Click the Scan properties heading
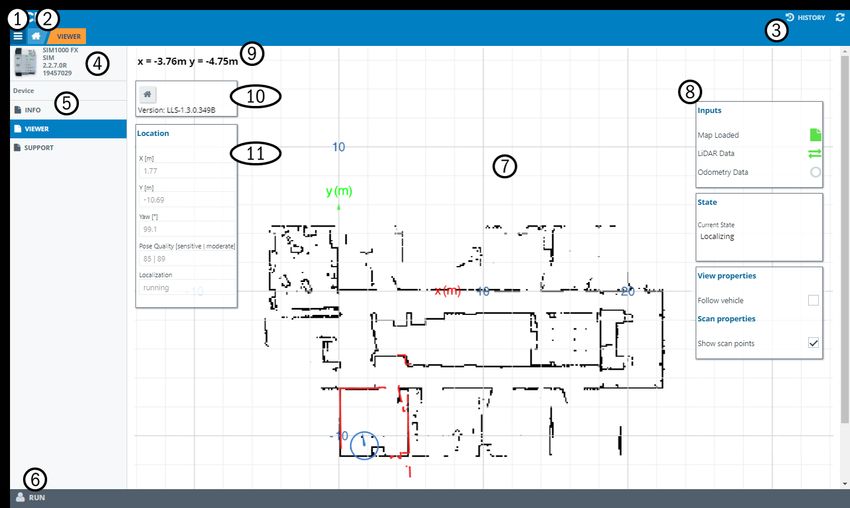Screen dimensions: 850x508 pos(726,319)
